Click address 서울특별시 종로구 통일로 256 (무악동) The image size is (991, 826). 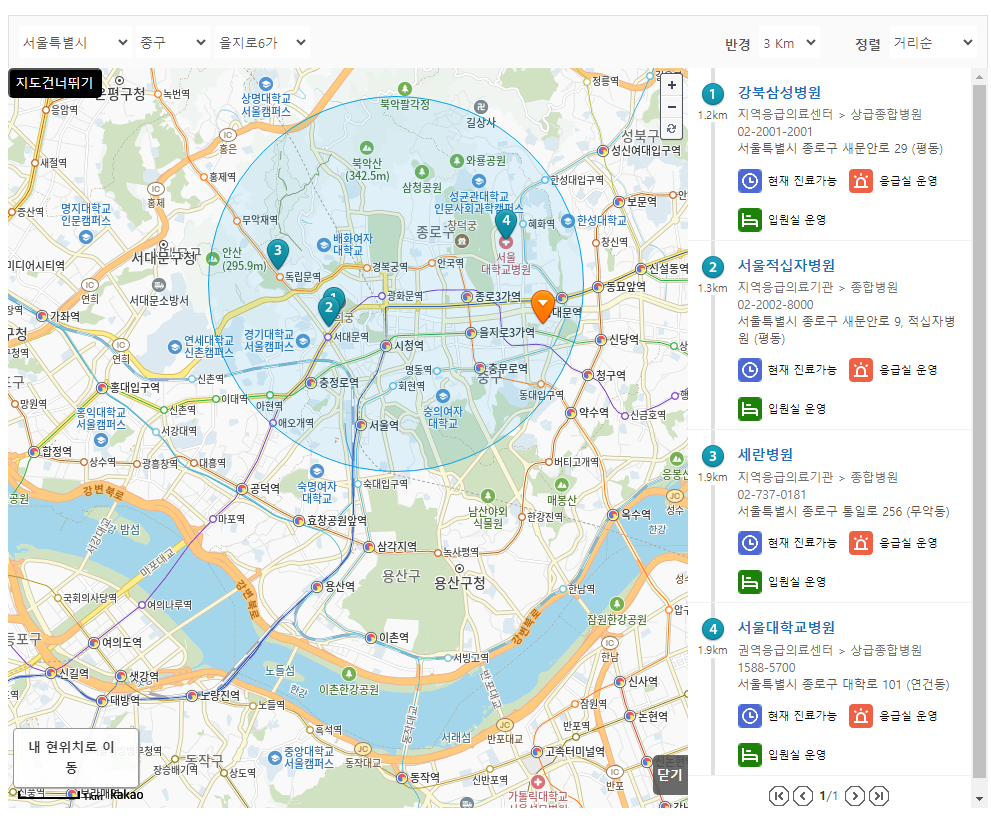[843, 511]
